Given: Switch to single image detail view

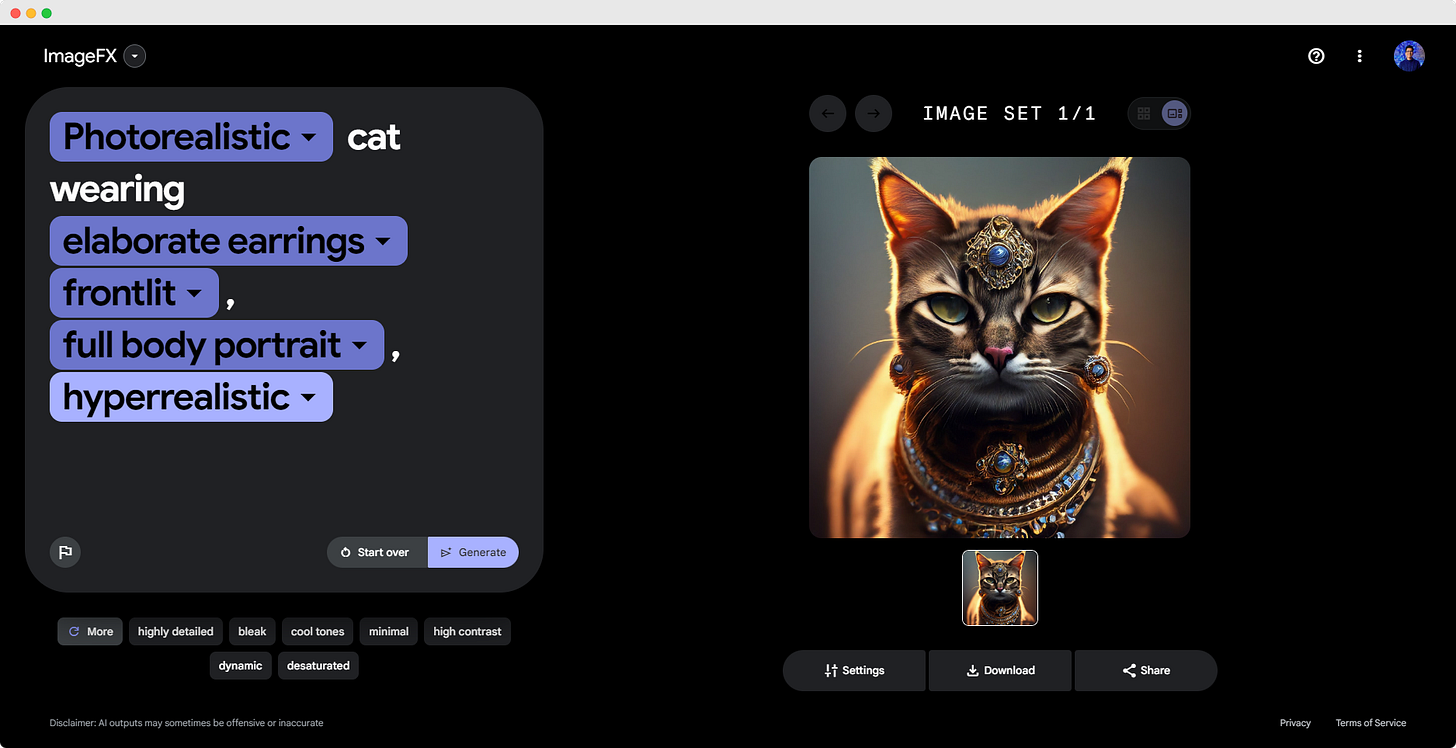Looking at the screenshot, I should tap(1174, 113).
